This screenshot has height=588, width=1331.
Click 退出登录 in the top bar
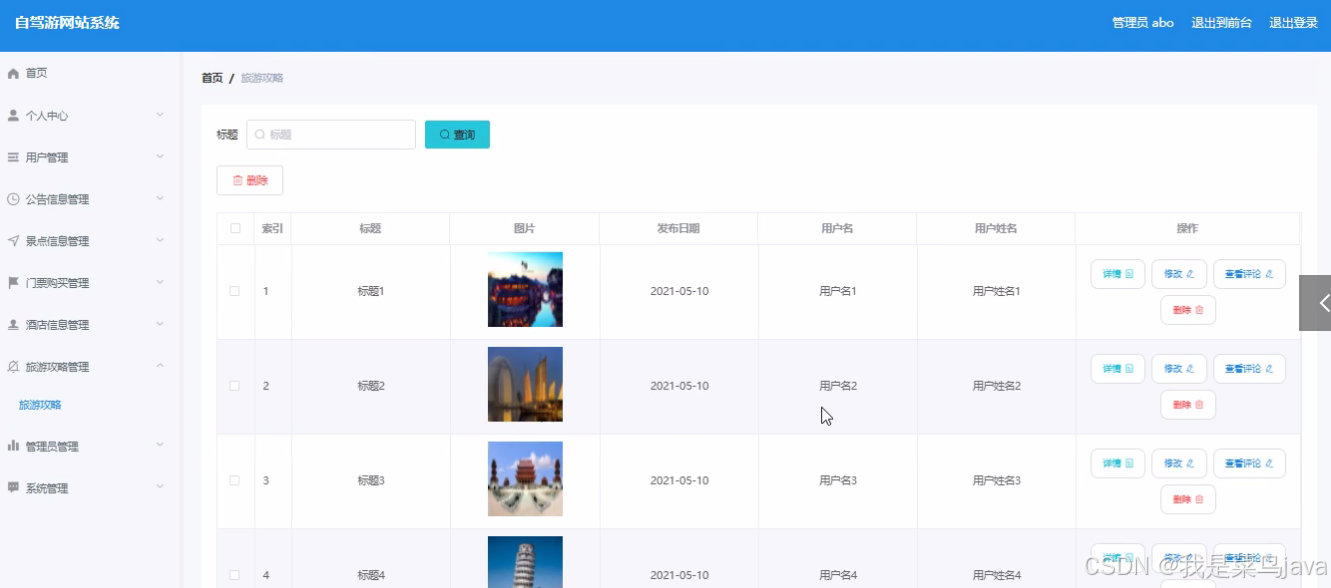click(x=1293, y=23)
